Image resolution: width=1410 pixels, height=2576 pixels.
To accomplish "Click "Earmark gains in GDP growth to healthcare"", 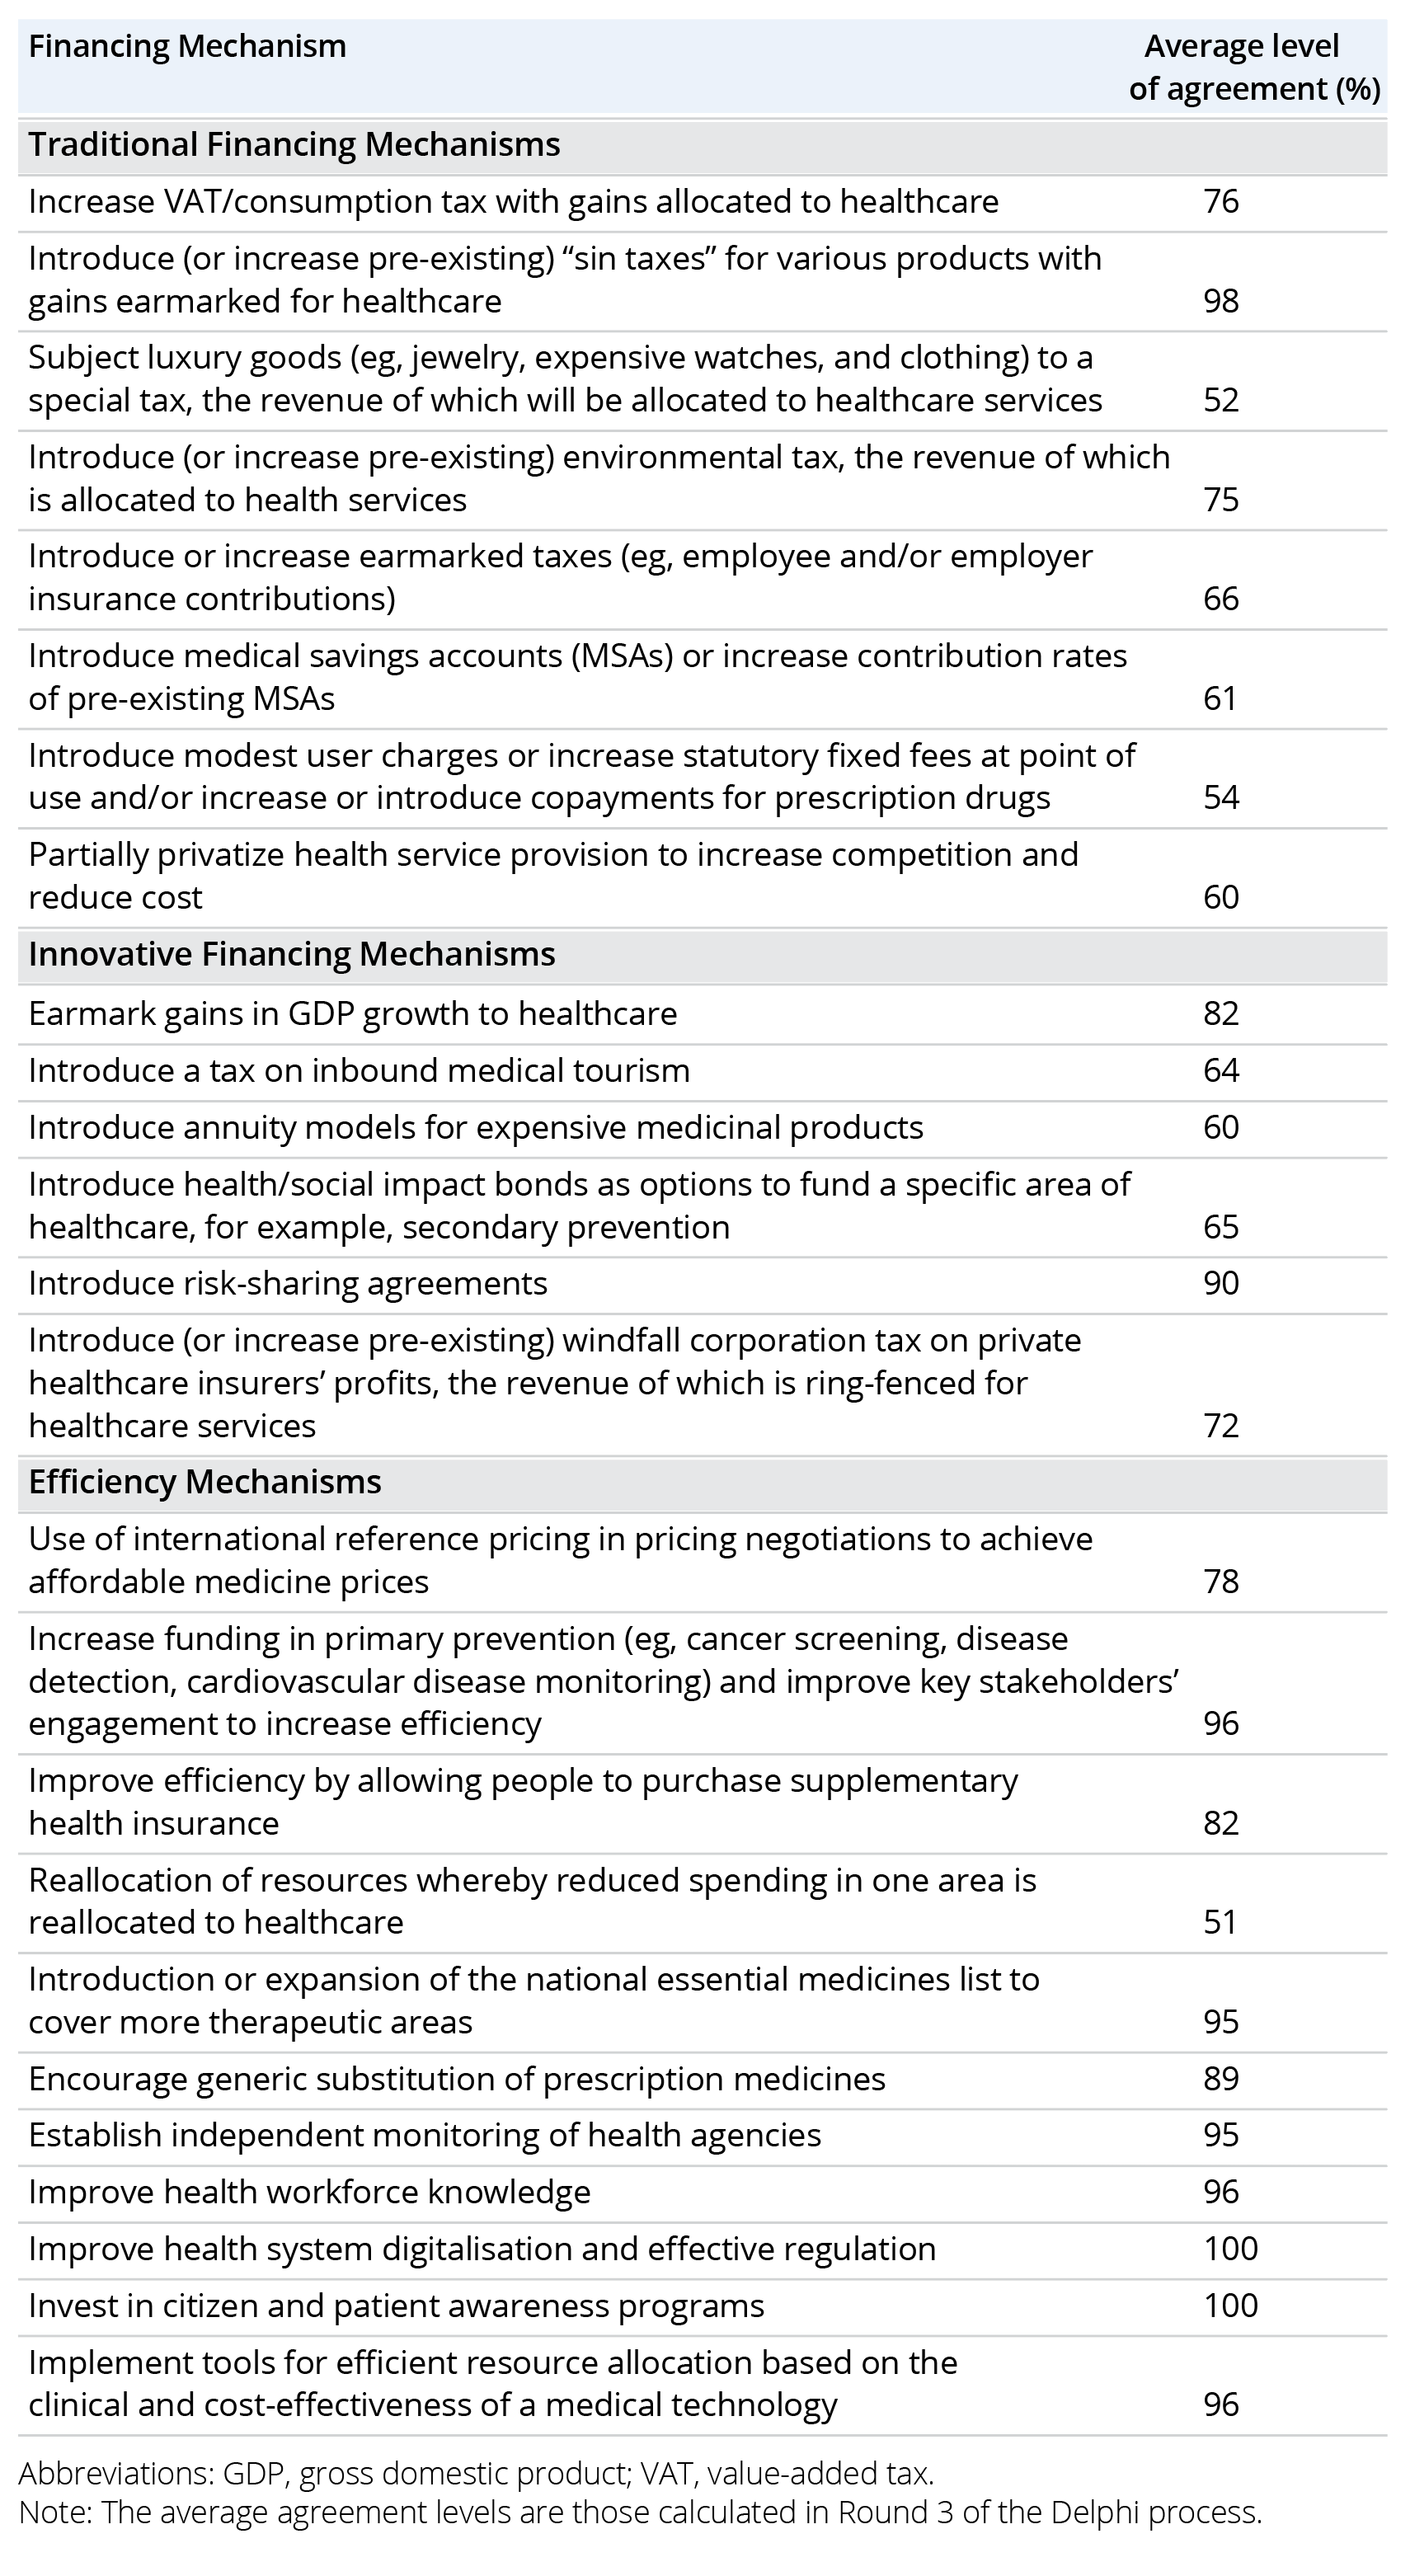I will click(x=353, y=1014).
